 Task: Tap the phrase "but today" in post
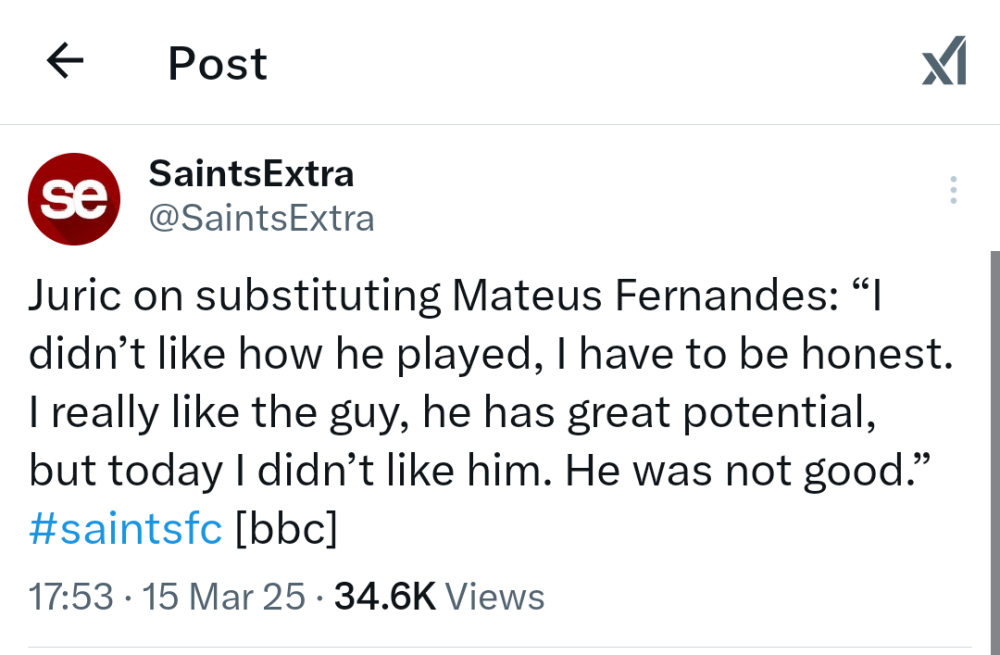(x=122, y=472)
